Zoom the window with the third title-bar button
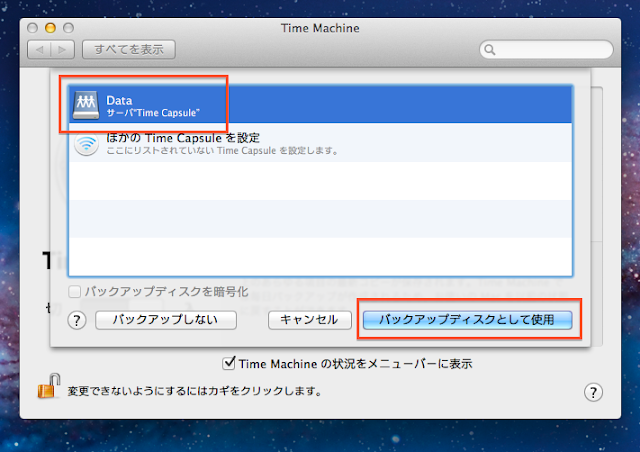640x452 pixels. (69, 28)
